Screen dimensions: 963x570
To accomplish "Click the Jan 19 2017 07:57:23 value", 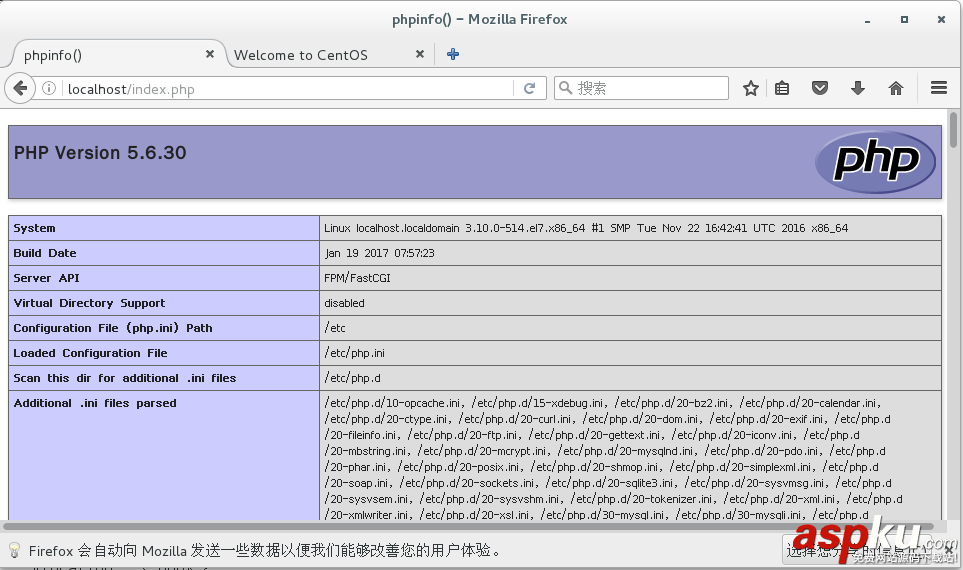I will pyautogui.click(x=380, y=253).
